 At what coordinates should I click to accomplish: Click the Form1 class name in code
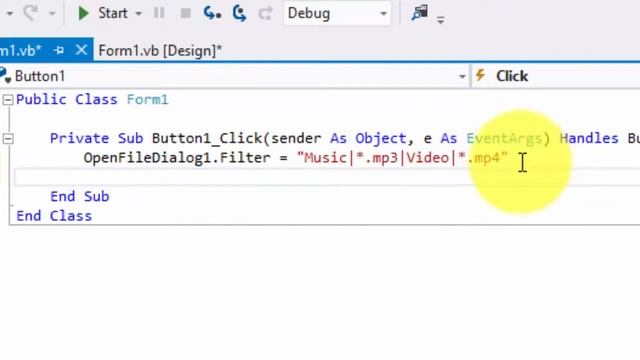tap(147, 99)
